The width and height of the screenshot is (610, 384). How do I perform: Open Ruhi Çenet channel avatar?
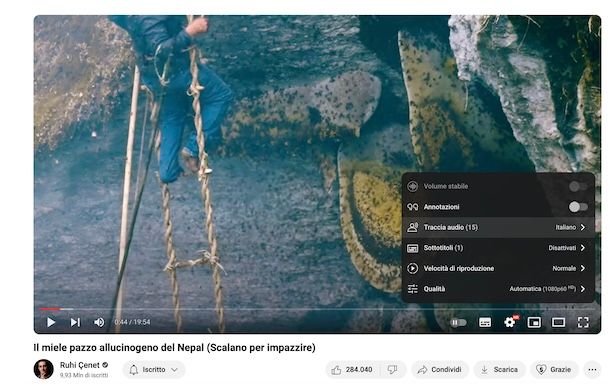pyautogui.click(x=44, y=369)
